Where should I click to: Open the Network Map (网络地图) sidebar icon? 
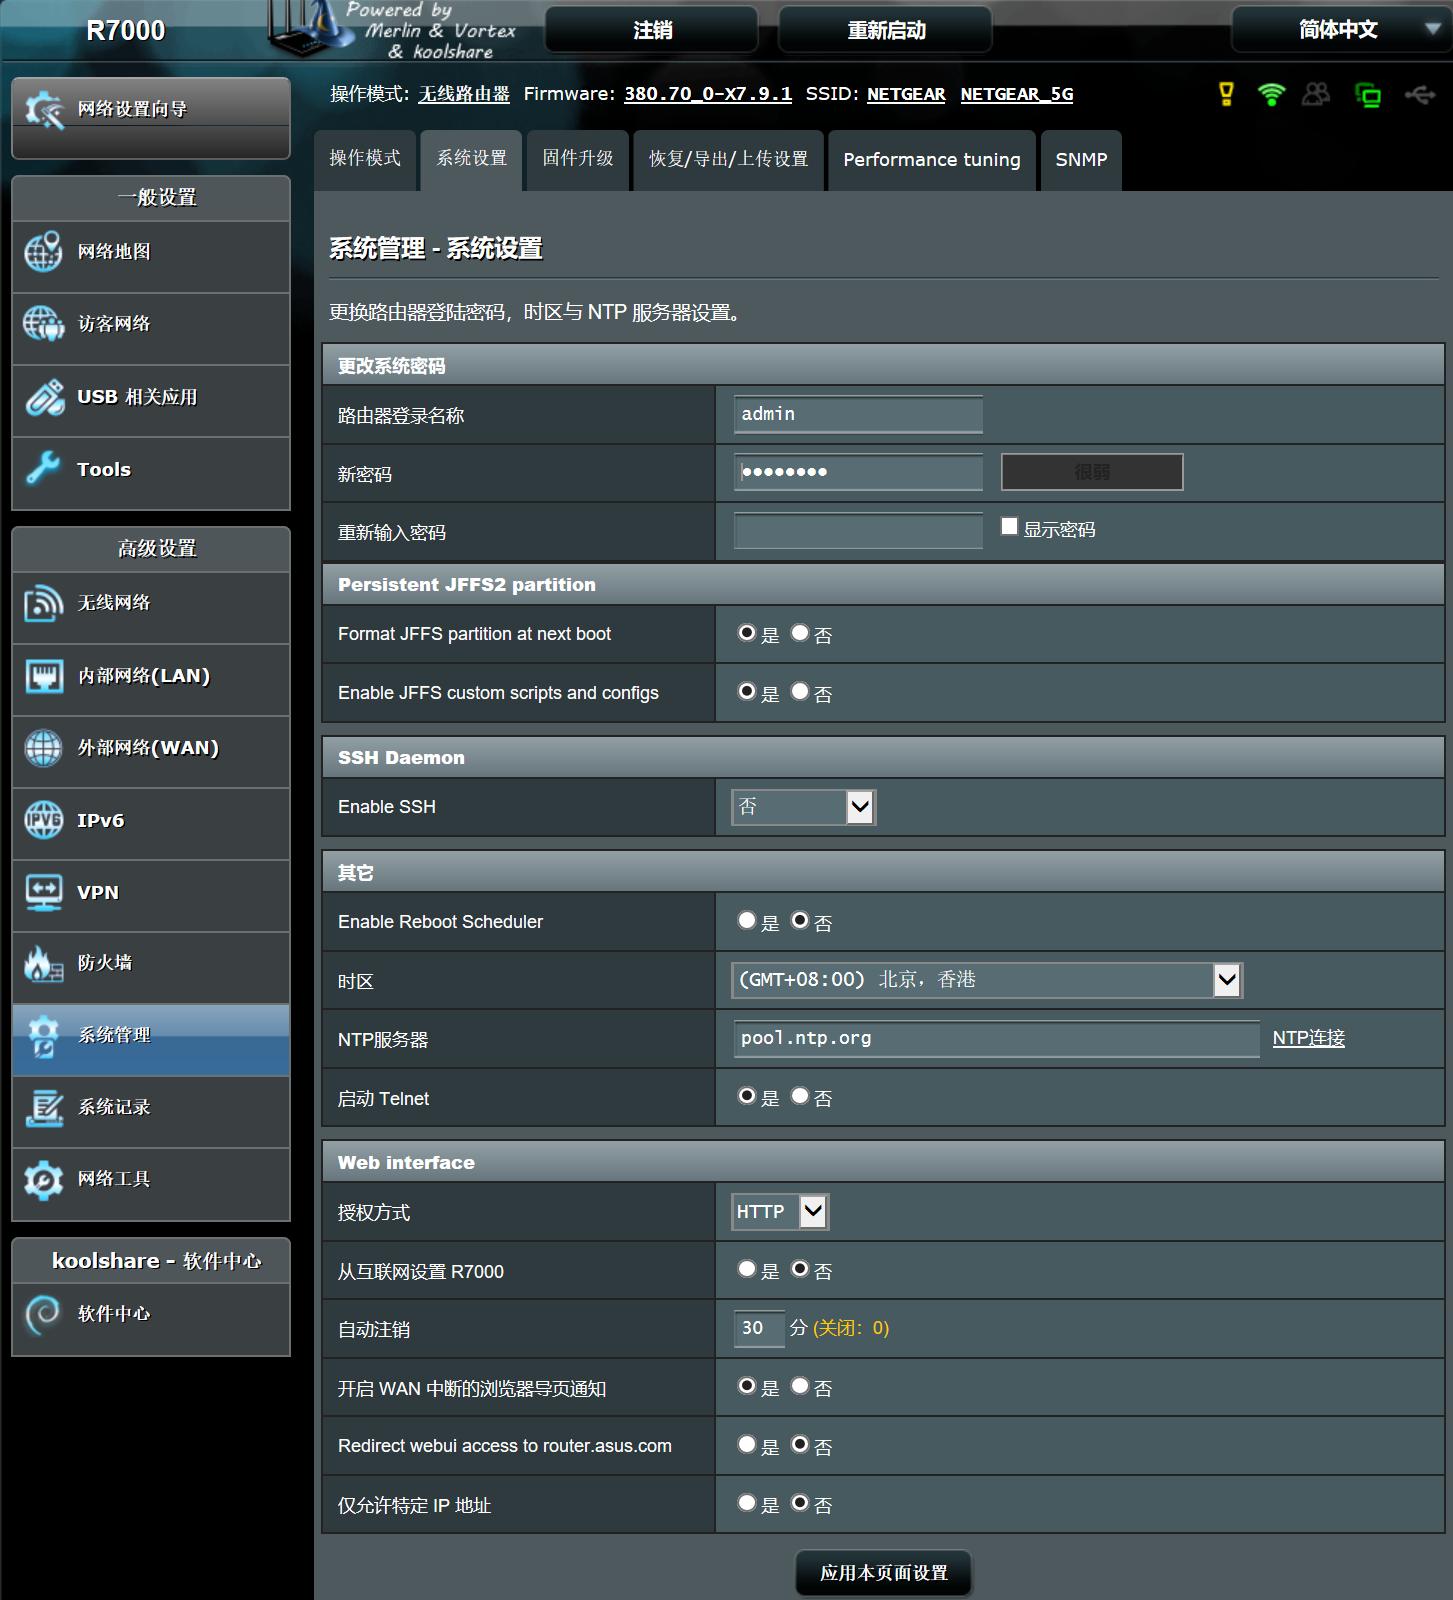(x=43, y=252)
